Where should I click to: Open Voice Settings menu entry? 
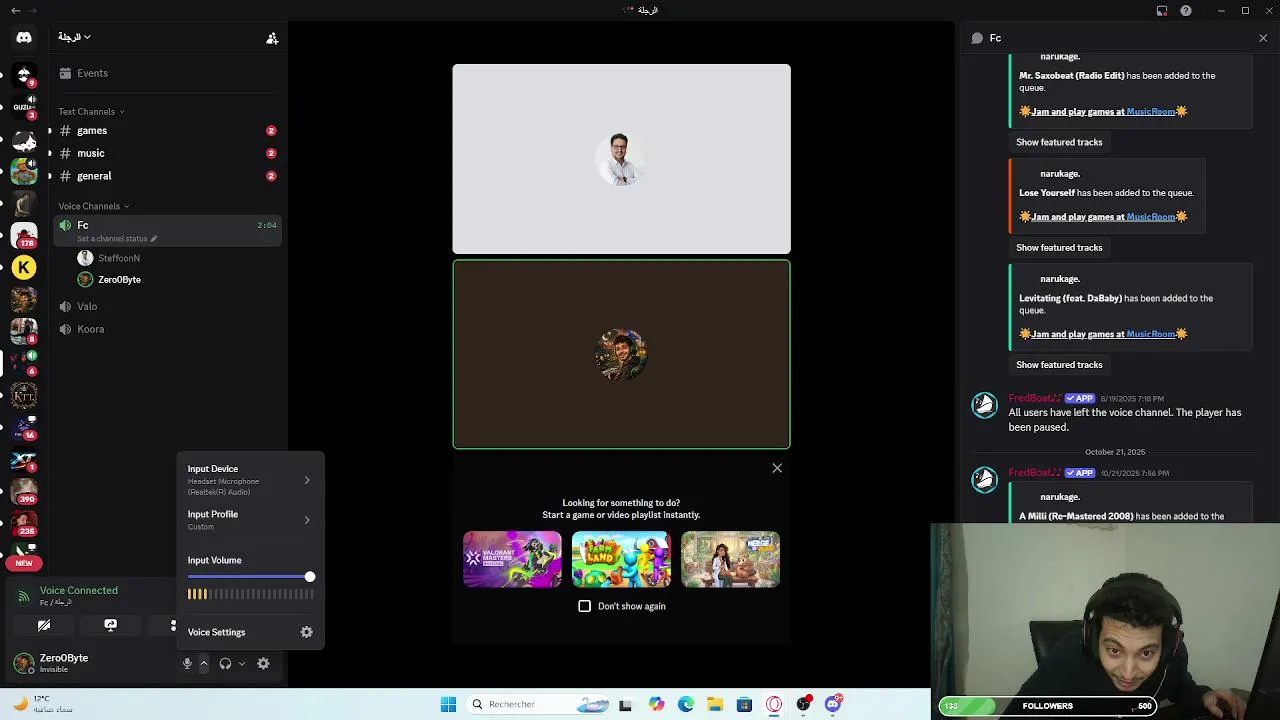(x=249, y=632)
